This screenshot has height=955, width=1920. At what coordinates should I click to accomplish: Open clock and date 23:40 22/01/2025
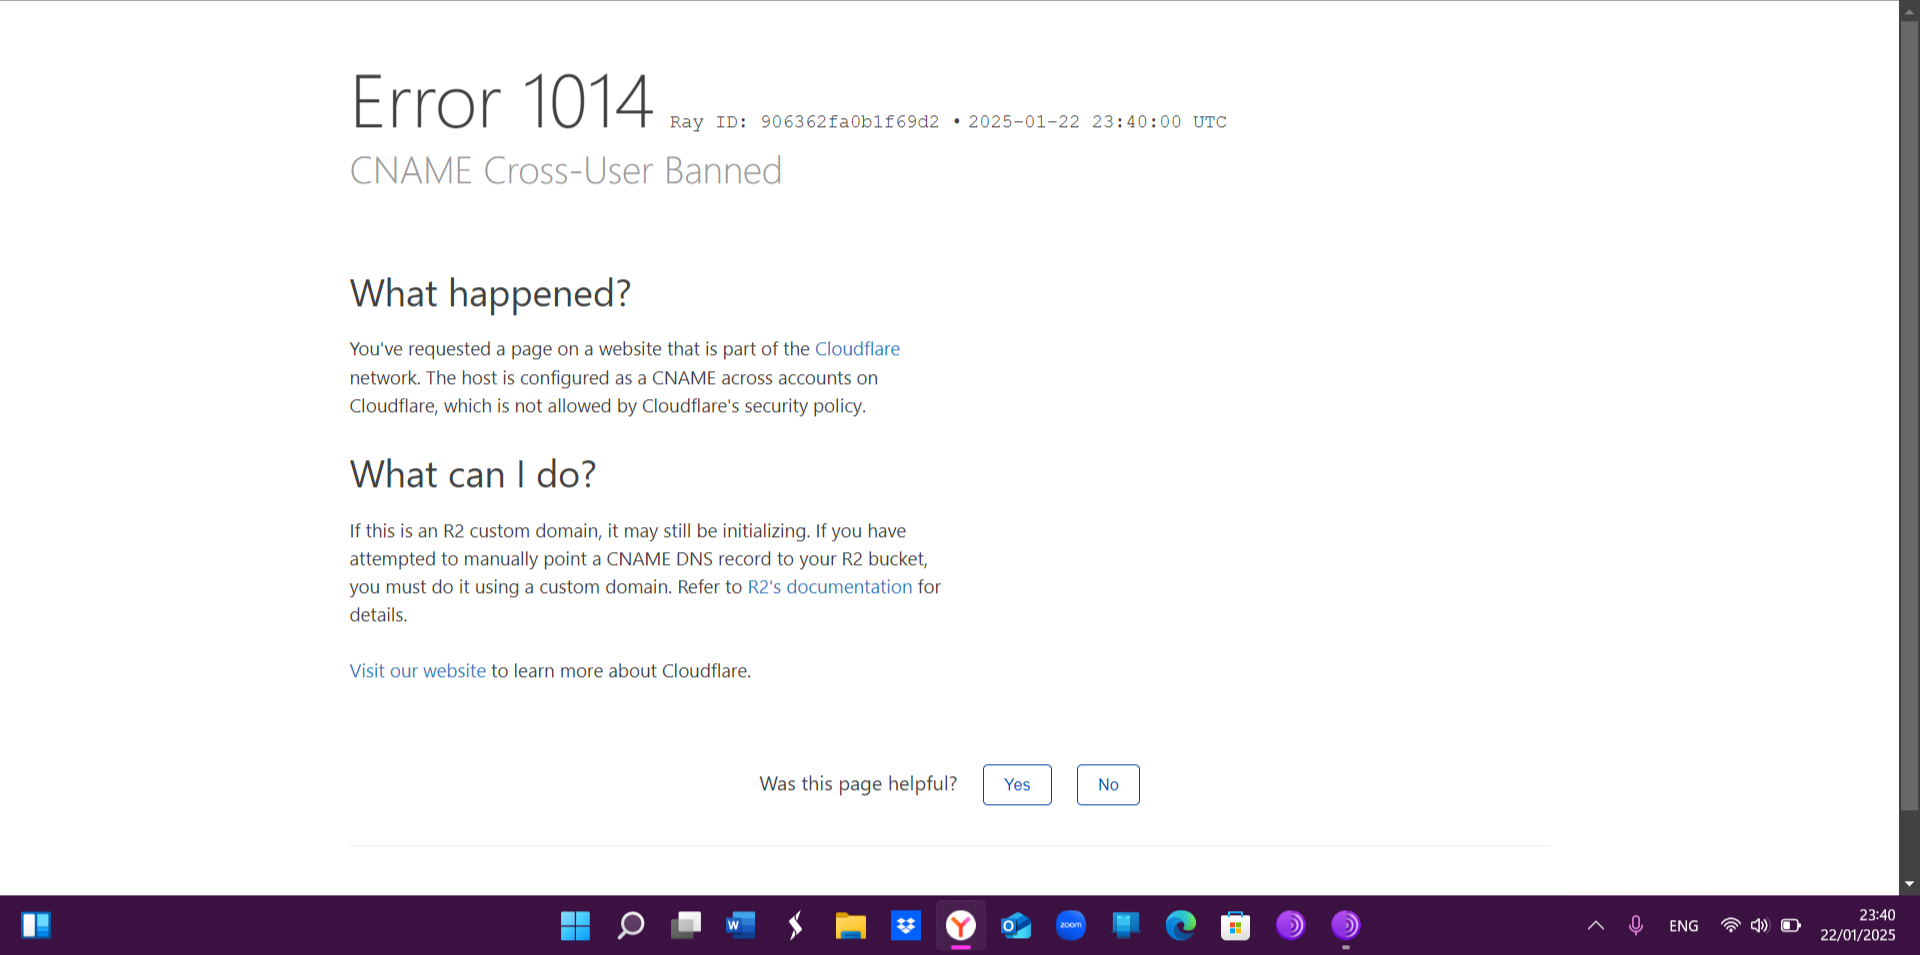tap(1858, 925)
